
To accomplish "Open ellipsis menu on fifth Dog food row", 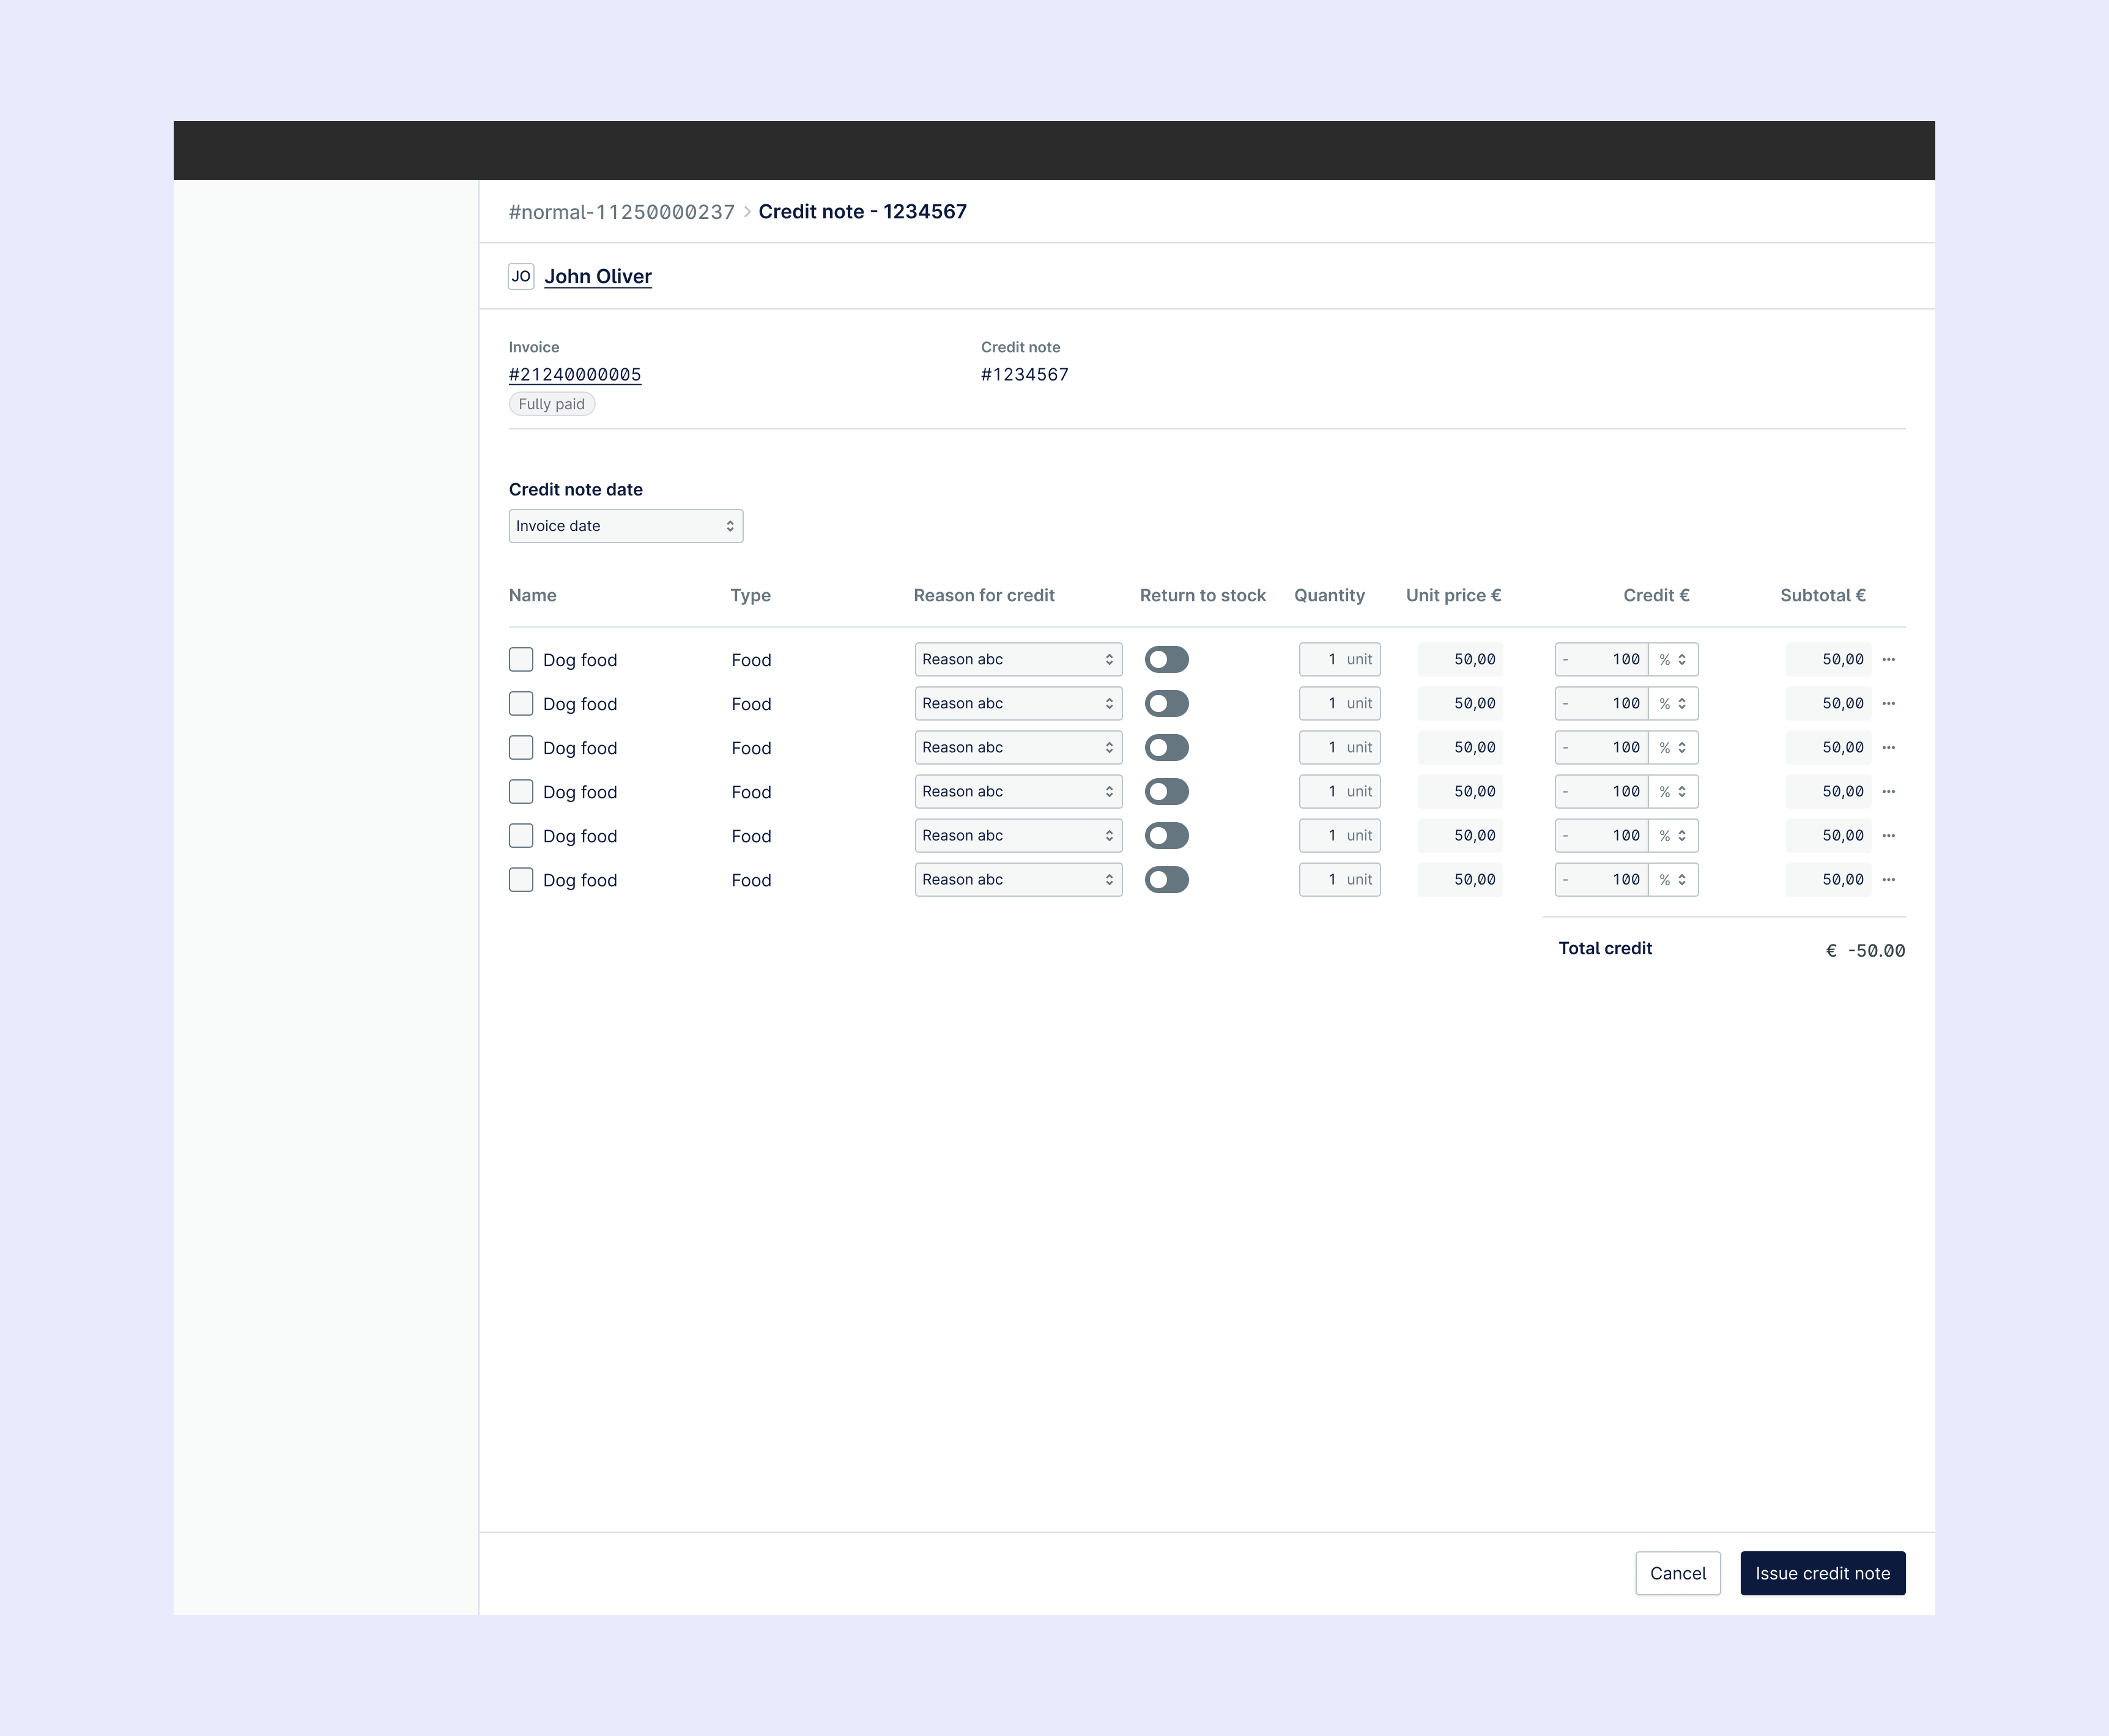I will [x=1888, y=835].
